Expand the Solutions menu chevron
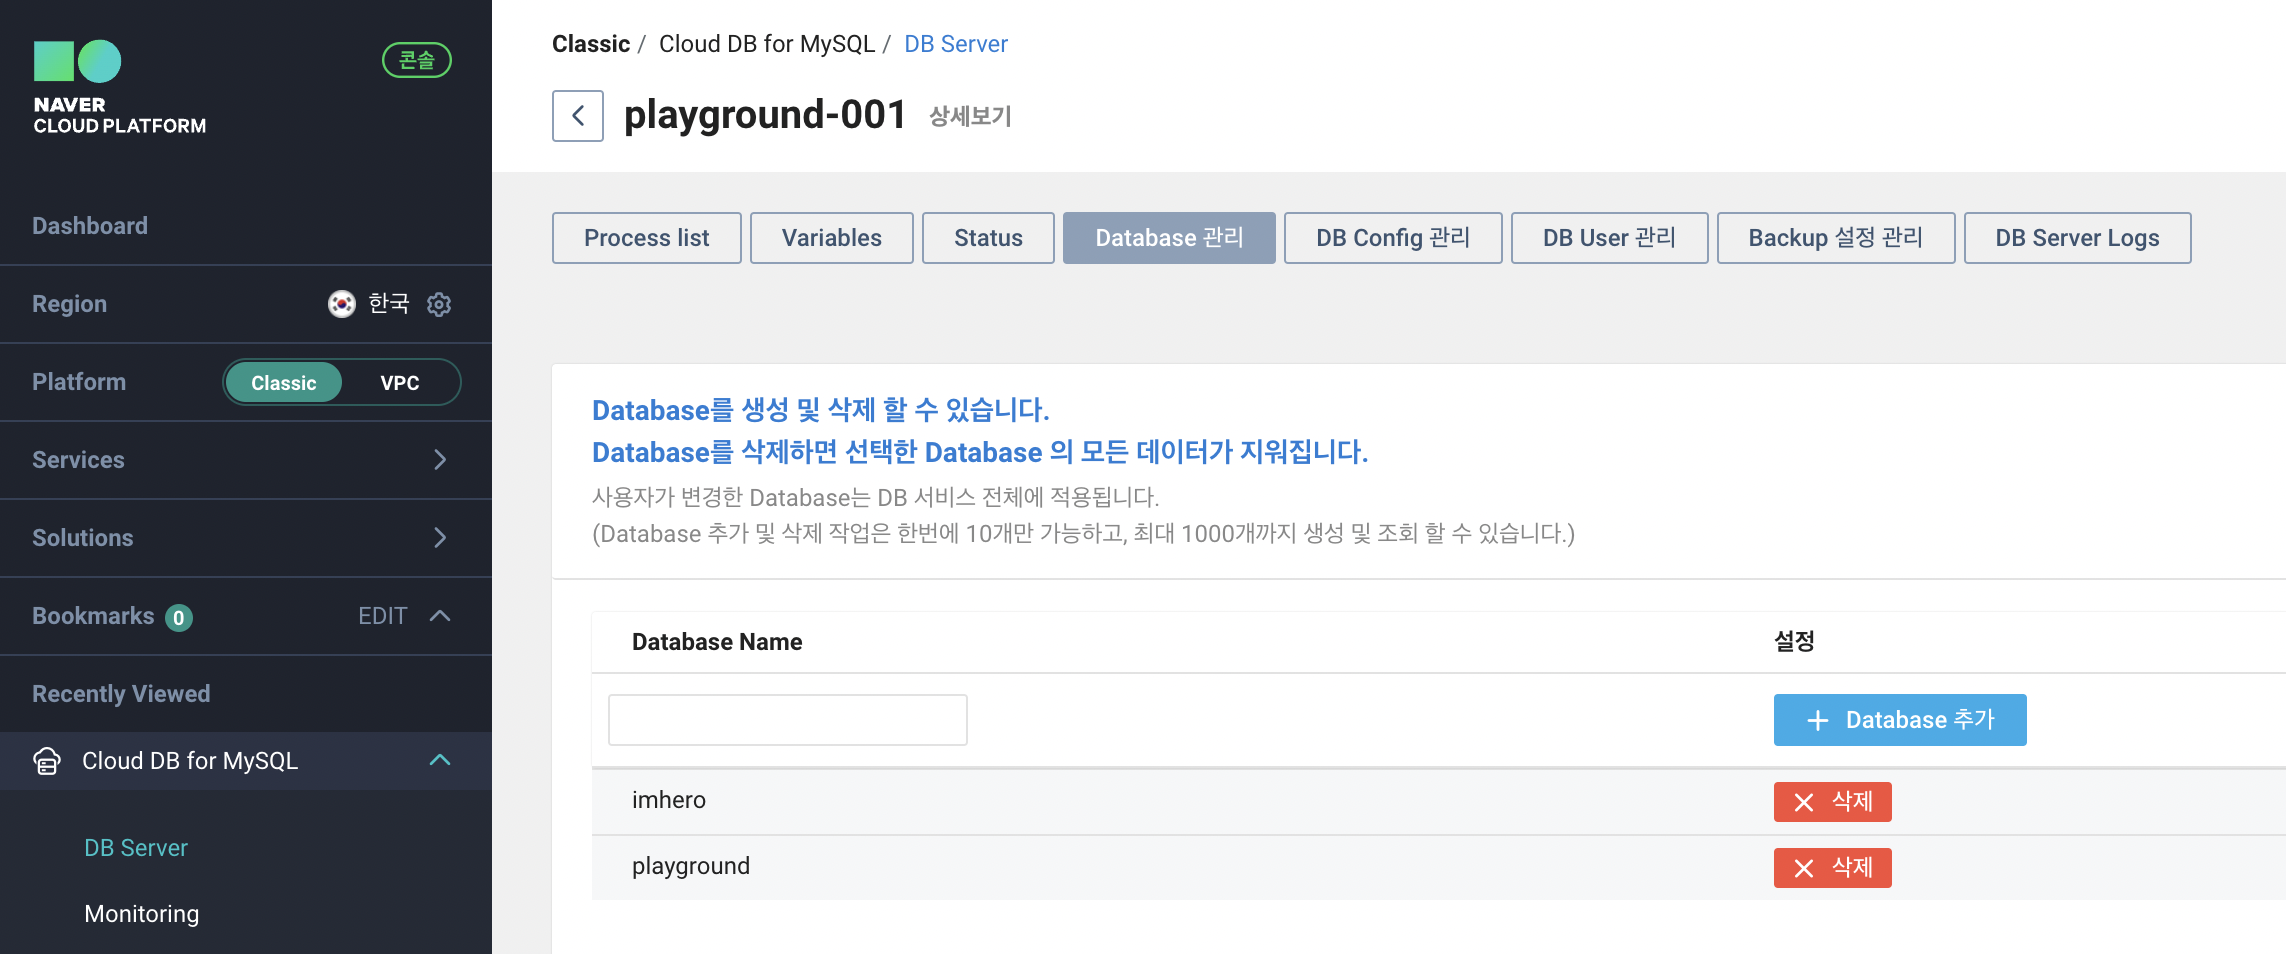Viewport: 2286px width, 954px height. 440,538
